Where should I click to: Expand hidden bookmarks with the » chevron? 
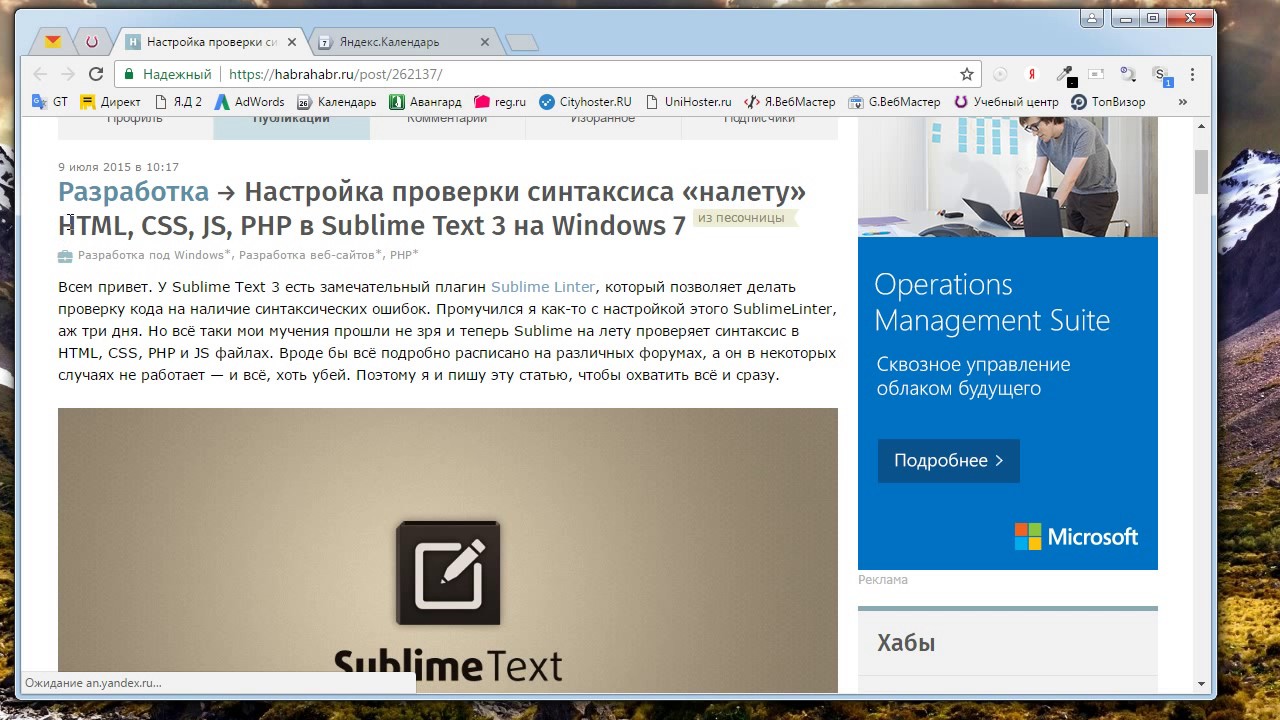[x=1182, y=101]
